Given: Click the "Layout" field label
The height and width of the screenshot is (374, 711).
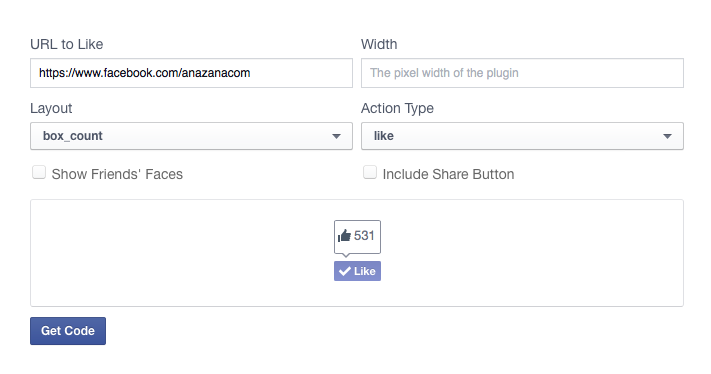Looking at the screenshot, I should tap(51, 108).
